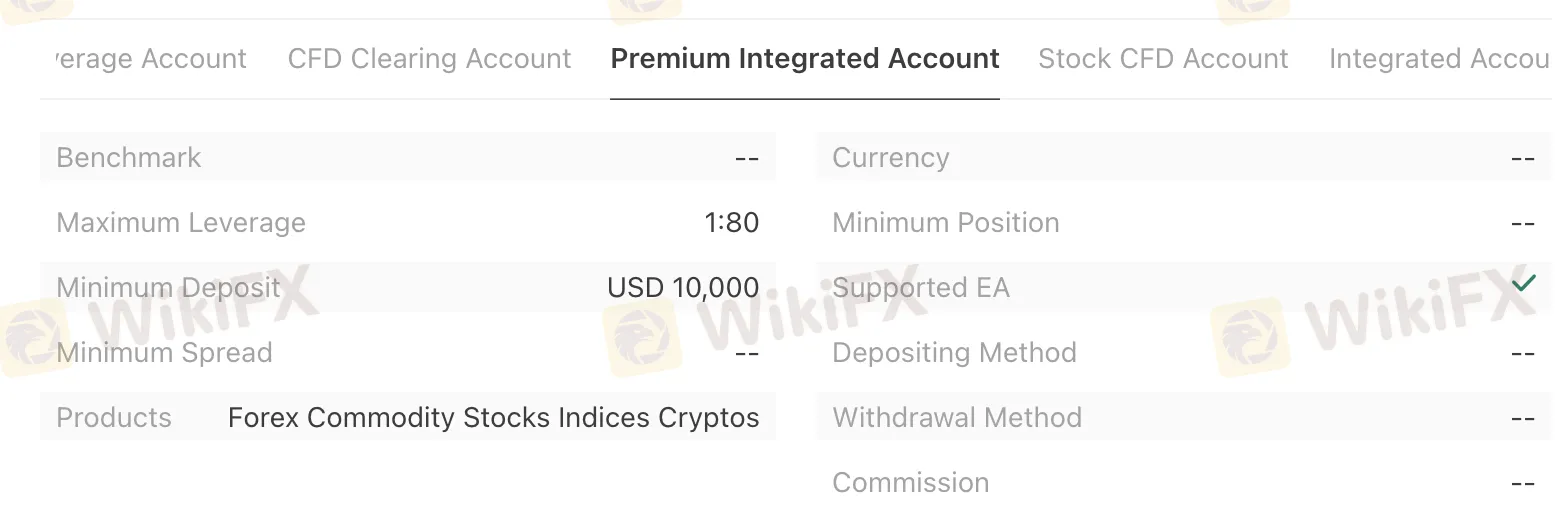Select the Premium Integrated Account tab
Image resolution: width=1566 pixels, height=532 pixels.
click(x=805, y=59)
